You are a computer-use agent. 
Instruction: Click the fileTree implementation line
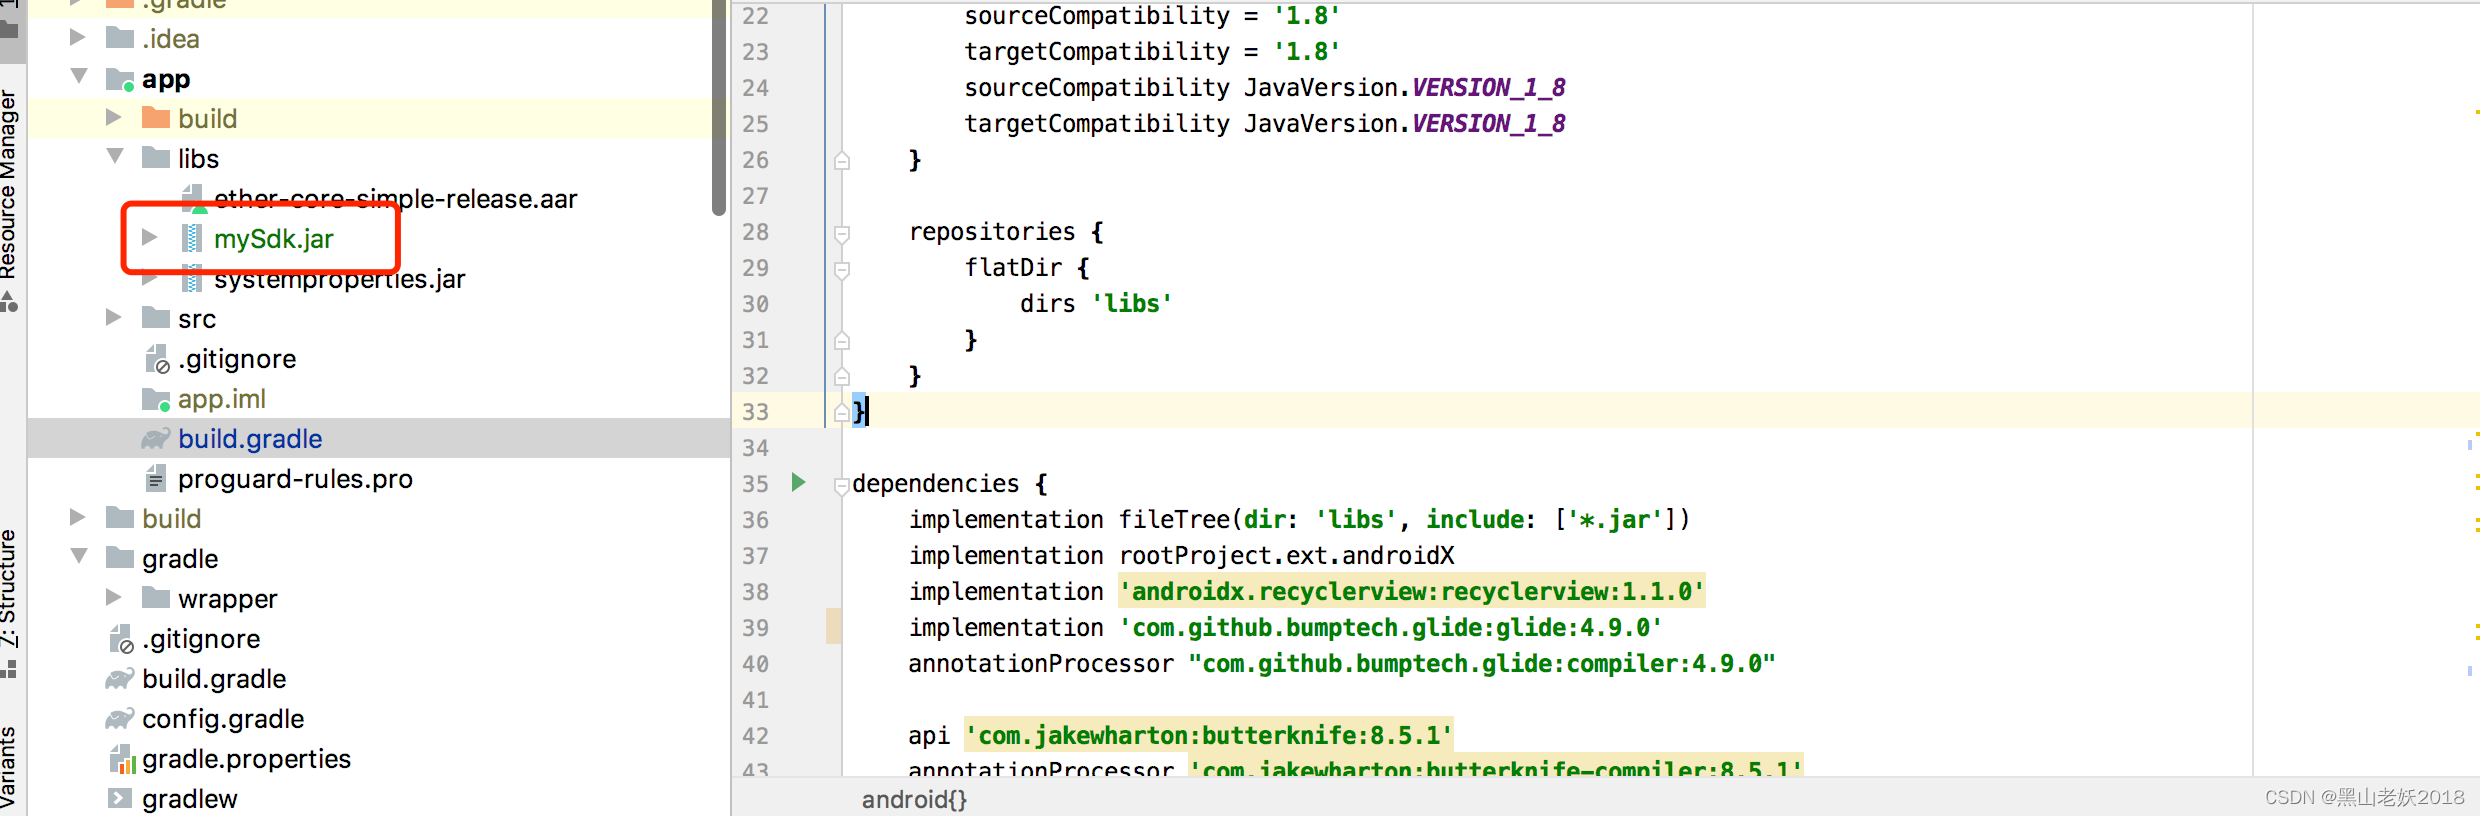(x=1299, y=519)
